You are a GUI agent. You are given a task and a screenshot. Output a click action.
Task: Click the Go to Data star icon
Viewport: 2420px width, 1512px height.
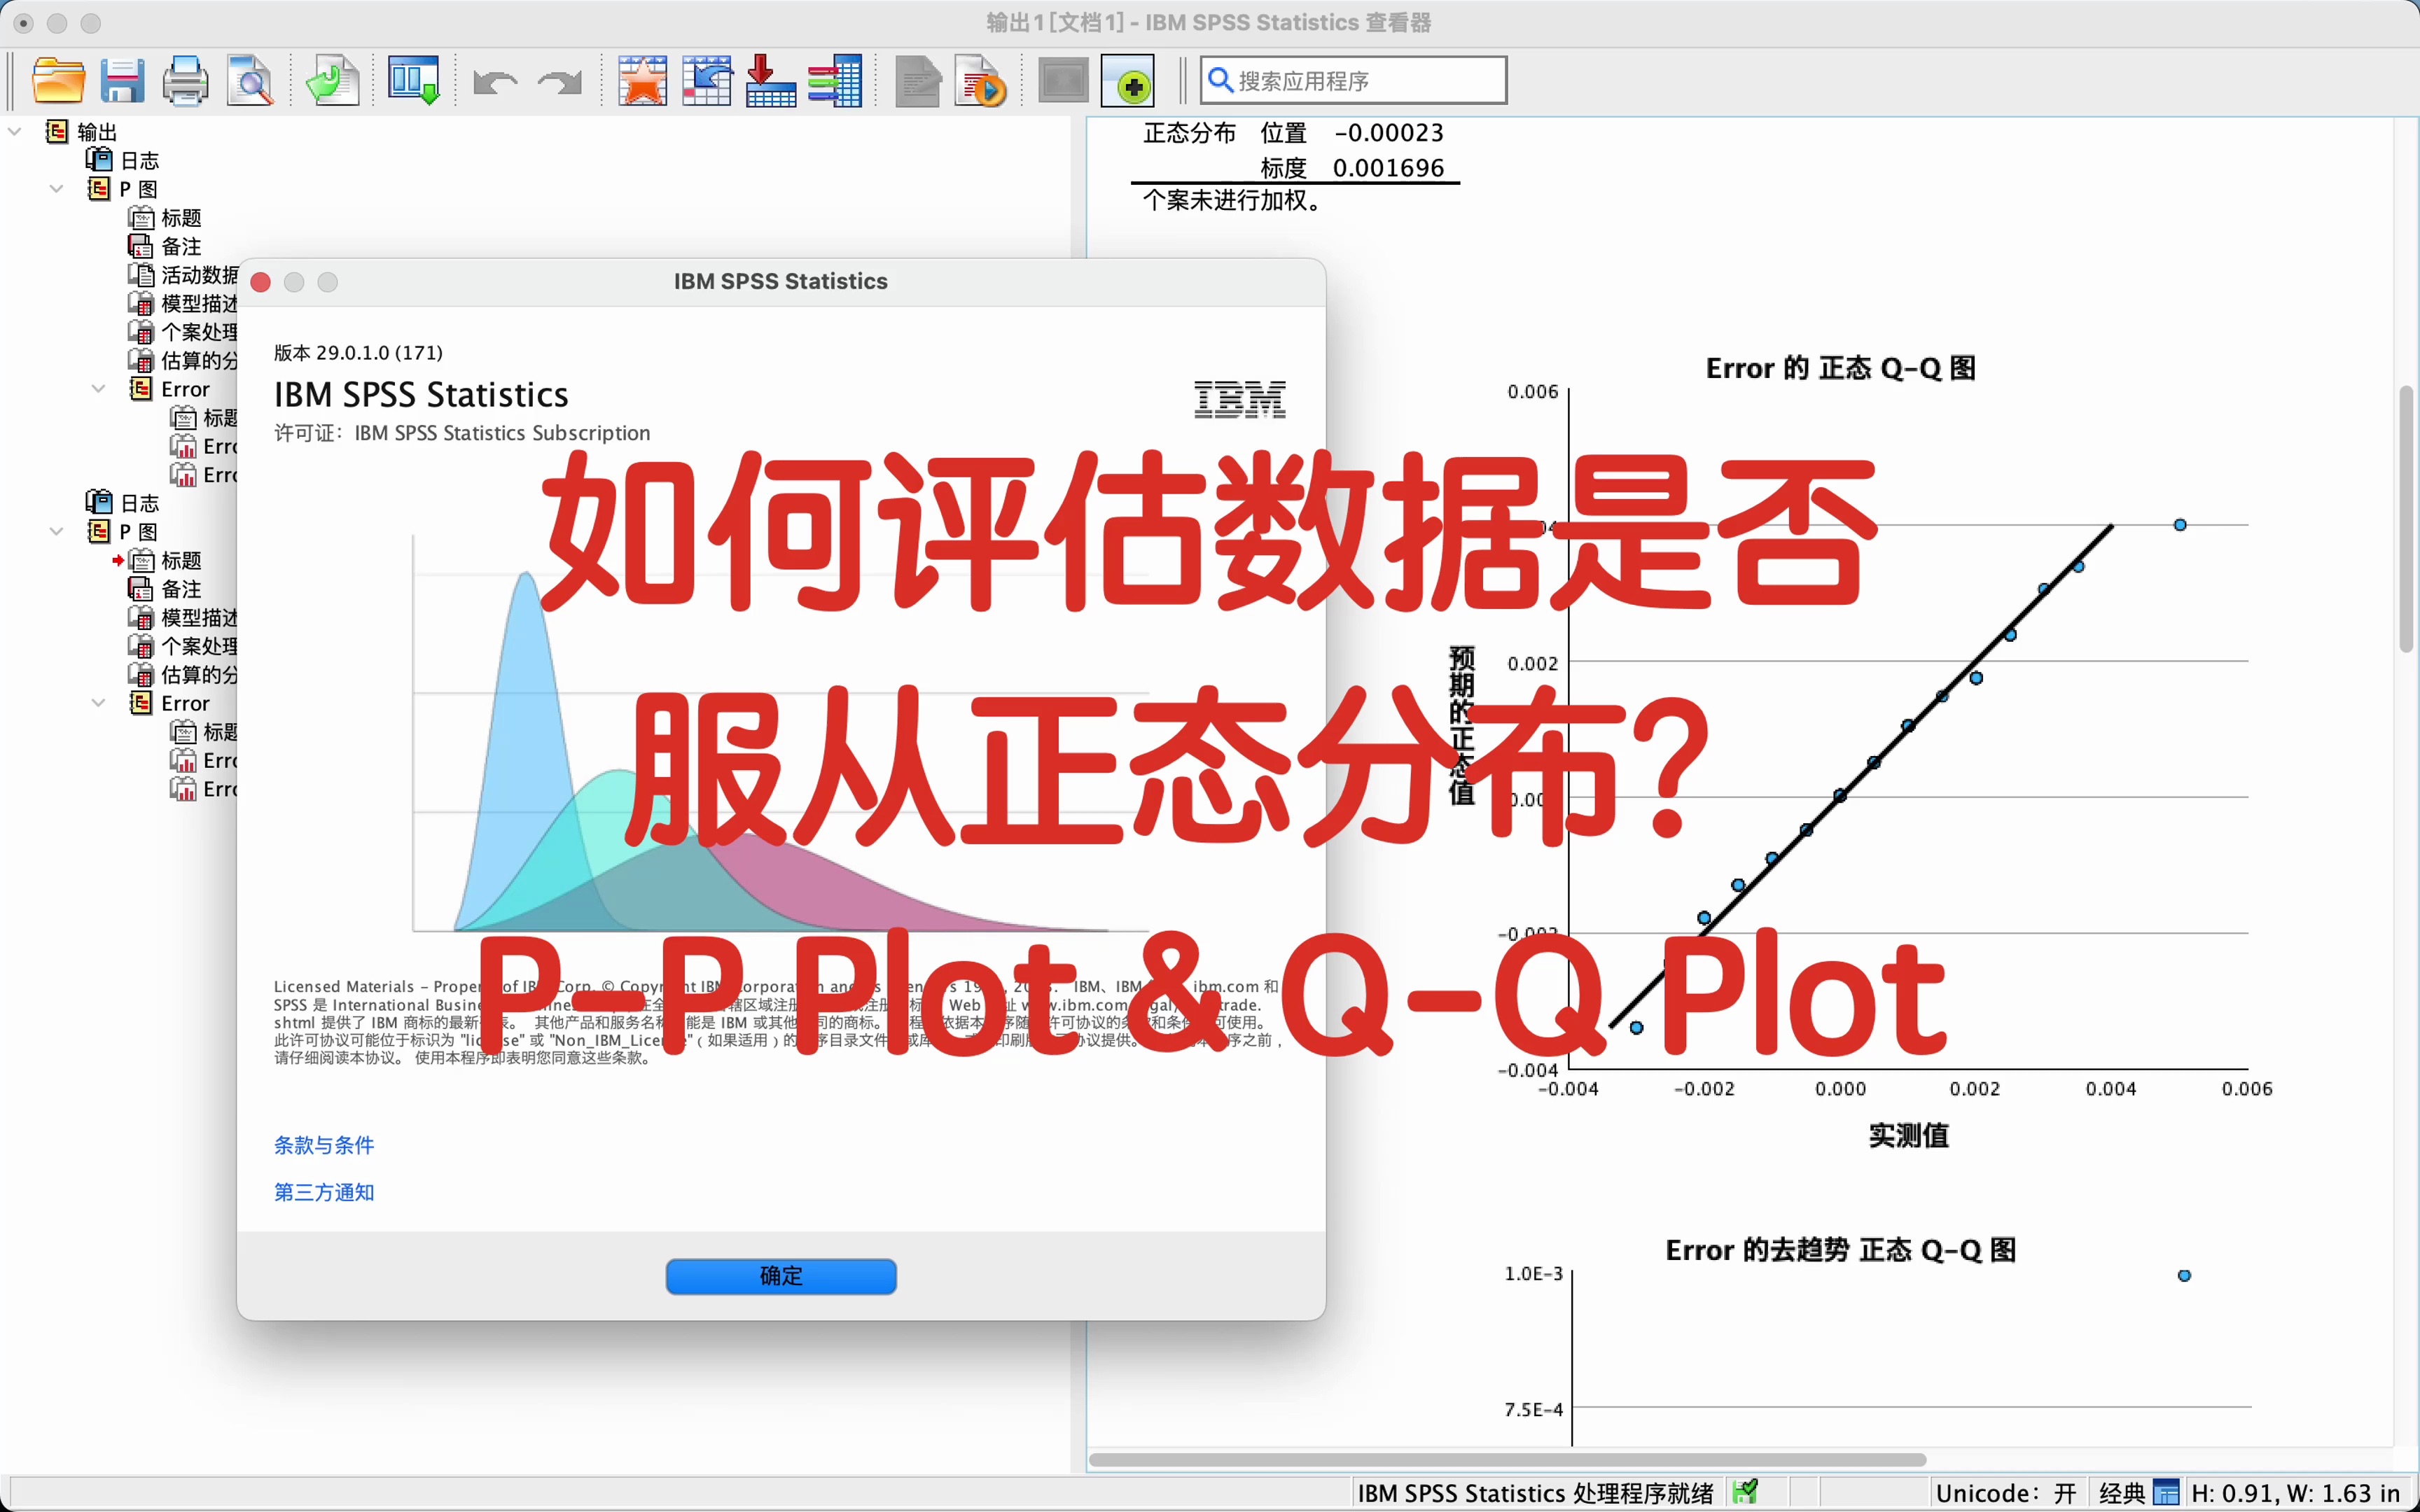(642, 81)
